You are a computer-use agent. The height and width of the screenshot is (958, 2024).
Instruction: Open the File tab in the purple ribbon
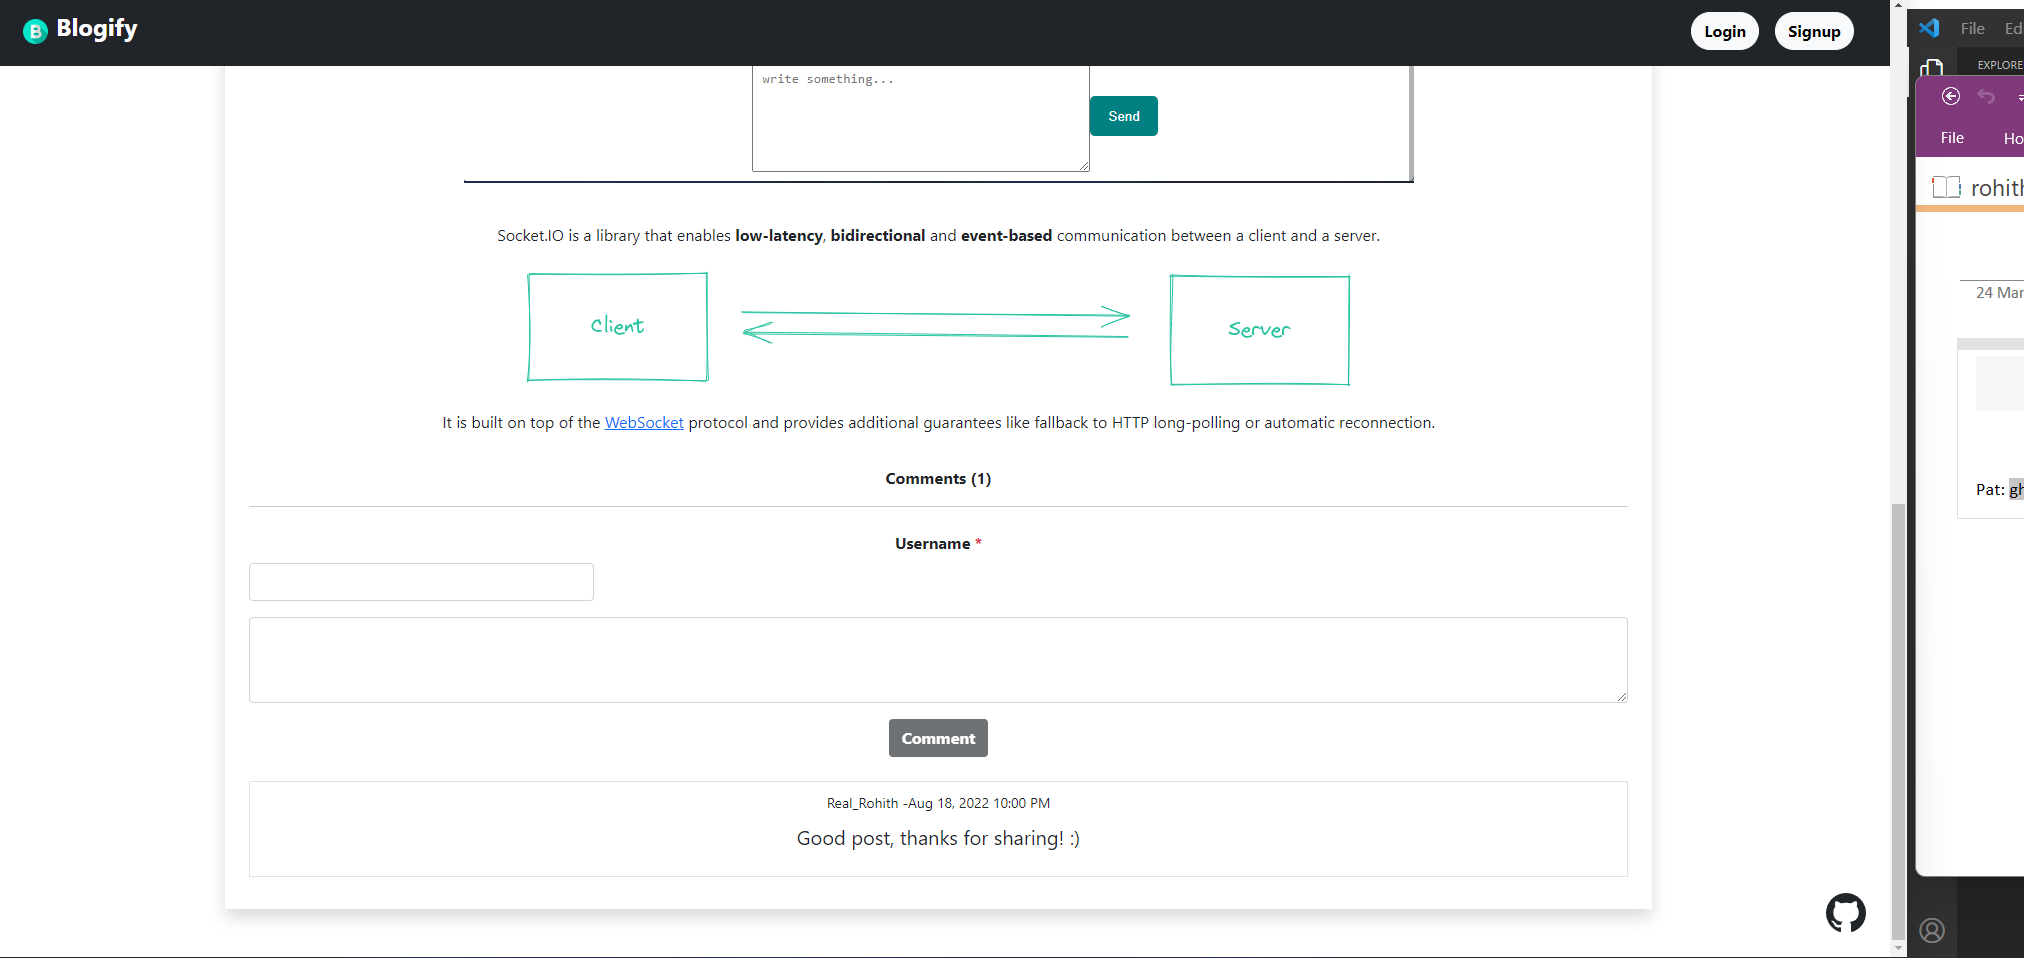click(1951, 138)
